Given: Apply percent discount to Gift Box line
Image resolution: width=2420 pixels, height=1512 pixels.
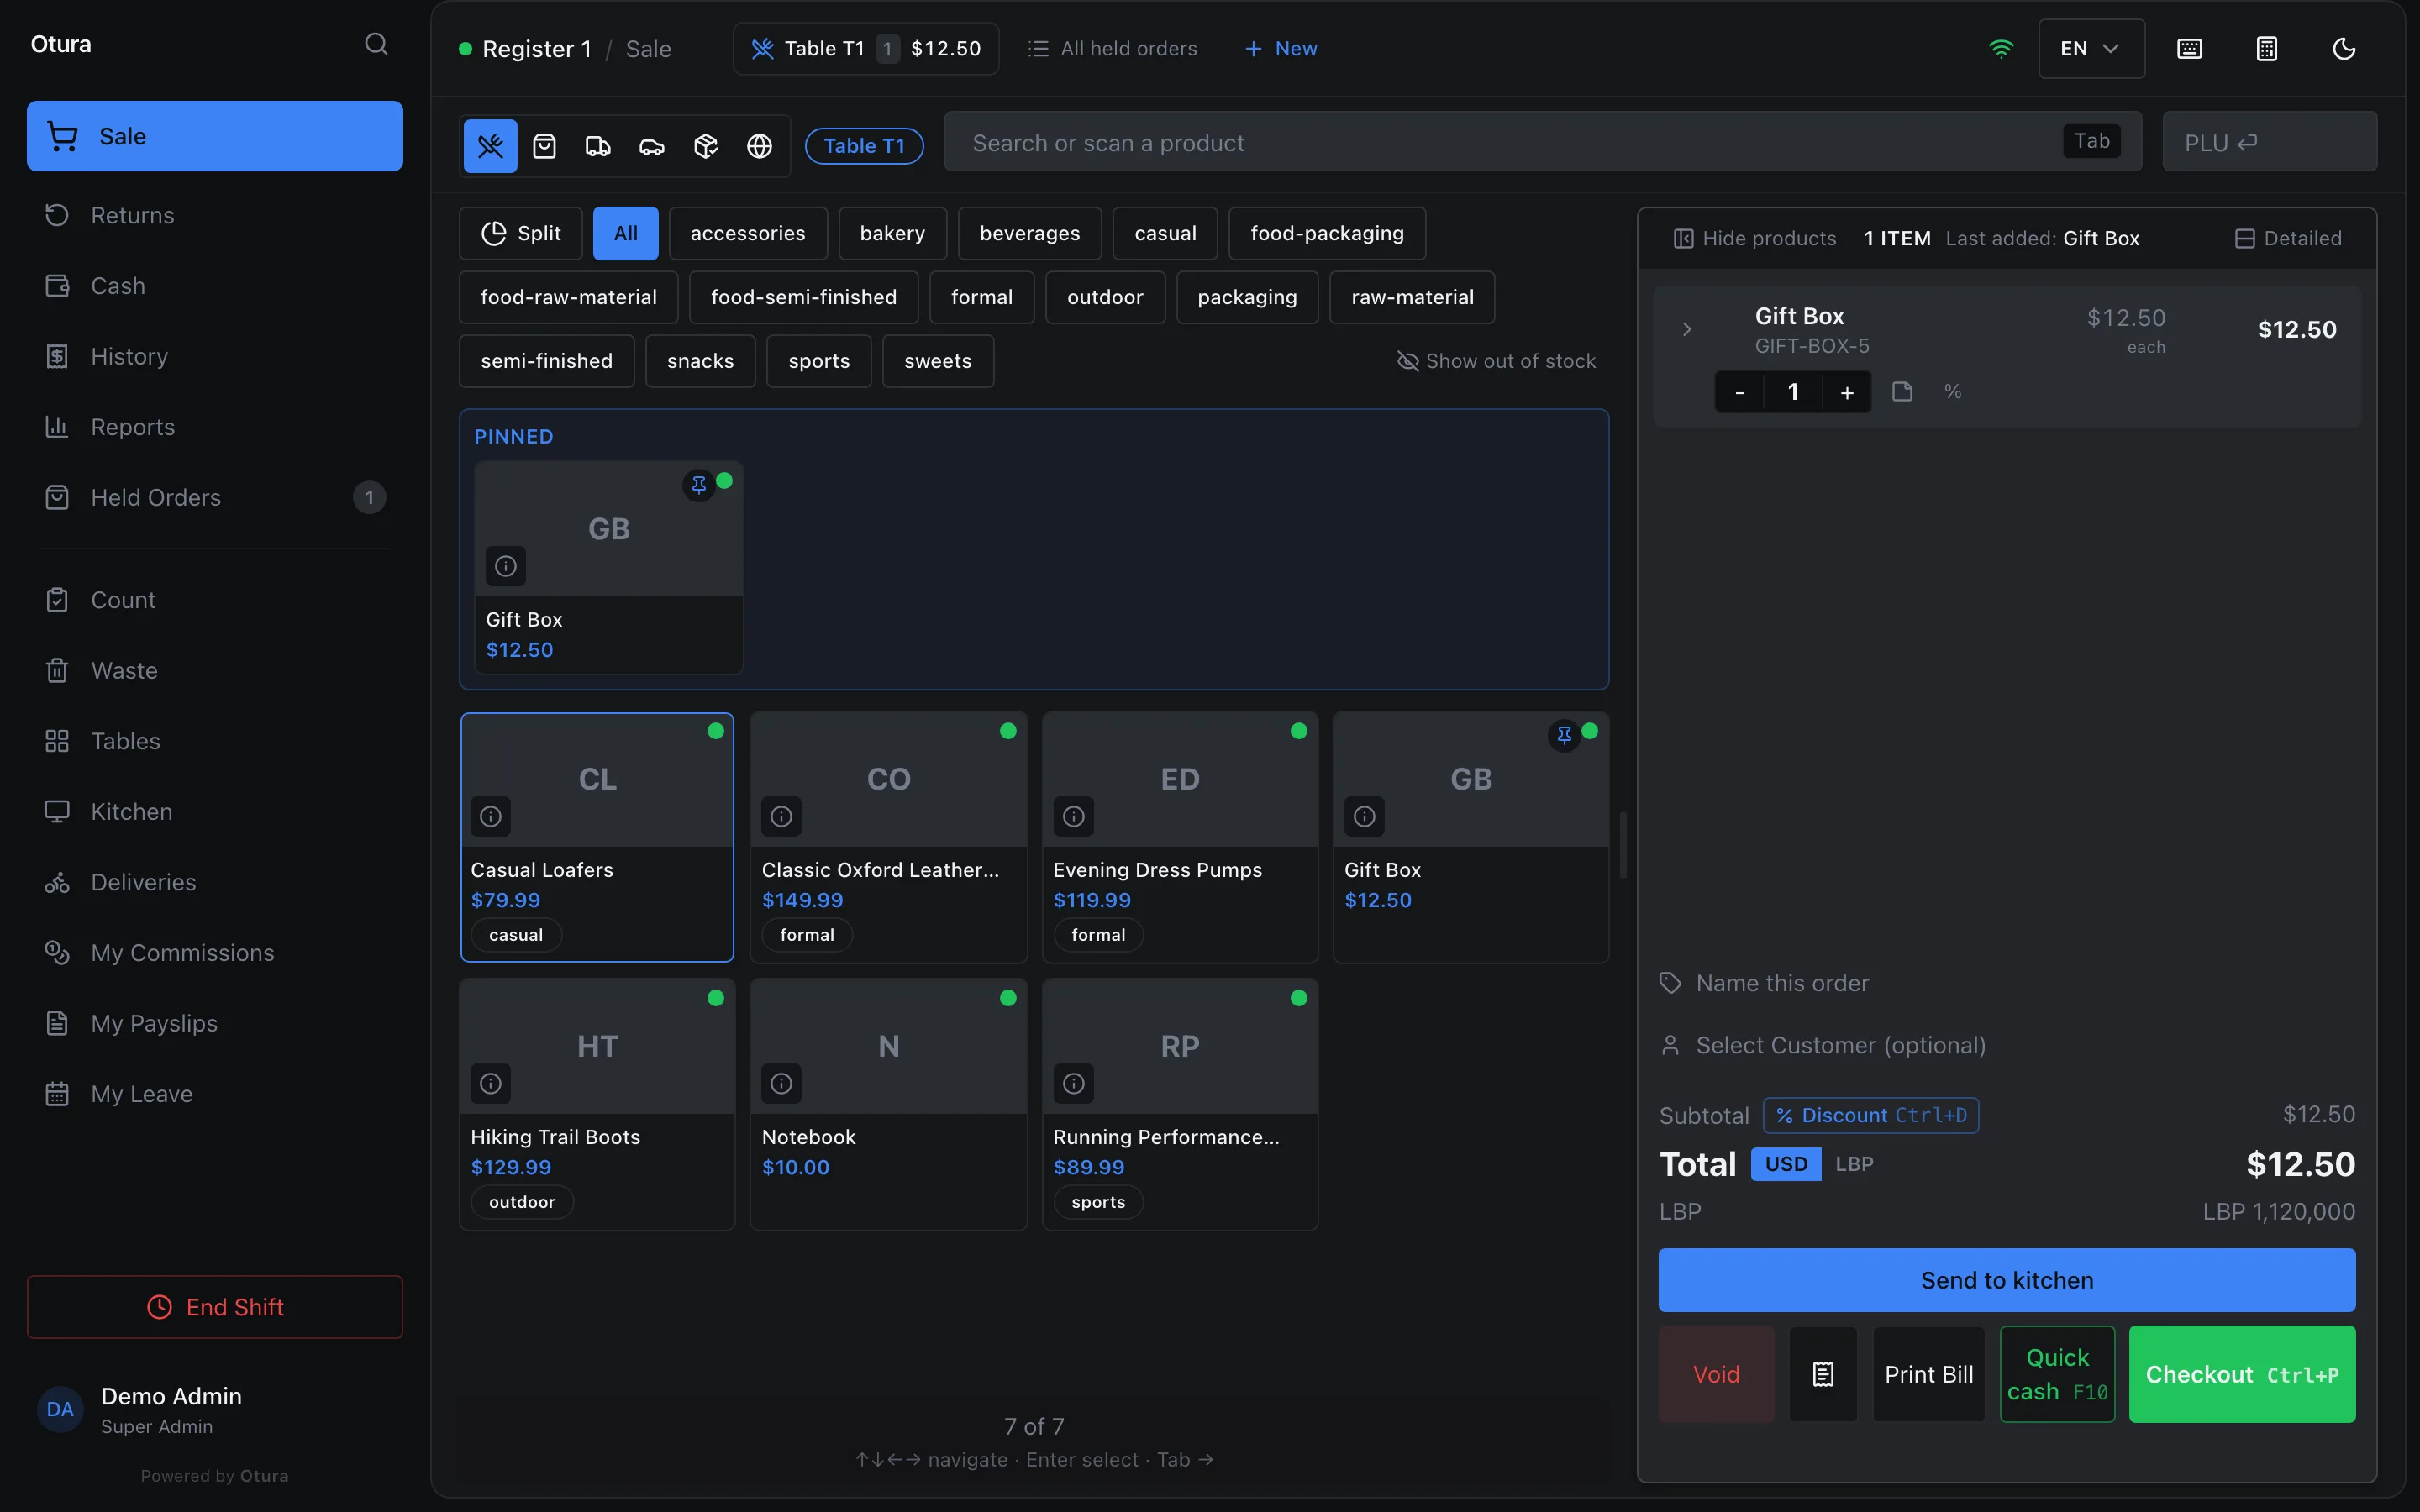Looking at the screenshot, I should pos(1953,391).
